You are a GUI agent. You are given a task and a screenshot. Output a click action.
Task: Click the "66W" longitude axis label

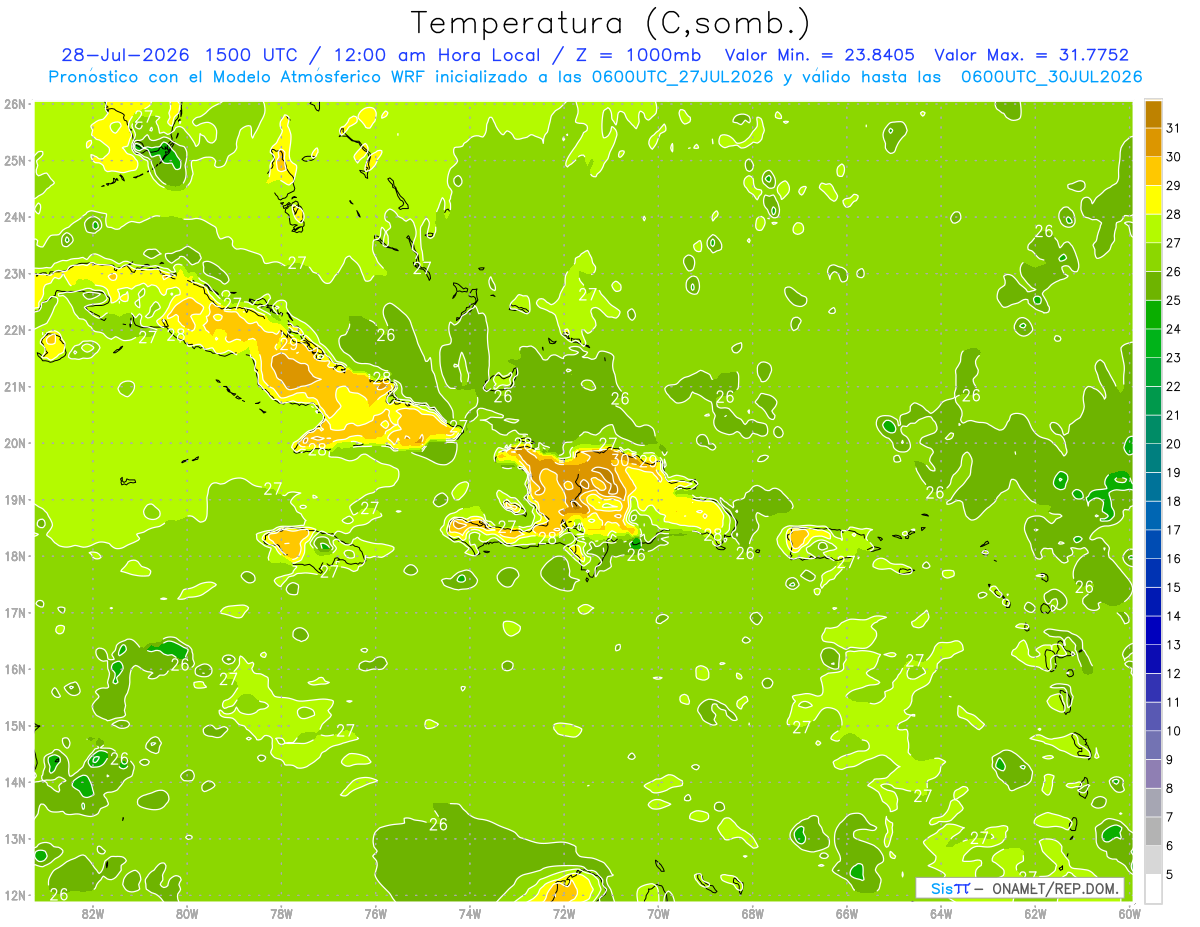(847, 913)
